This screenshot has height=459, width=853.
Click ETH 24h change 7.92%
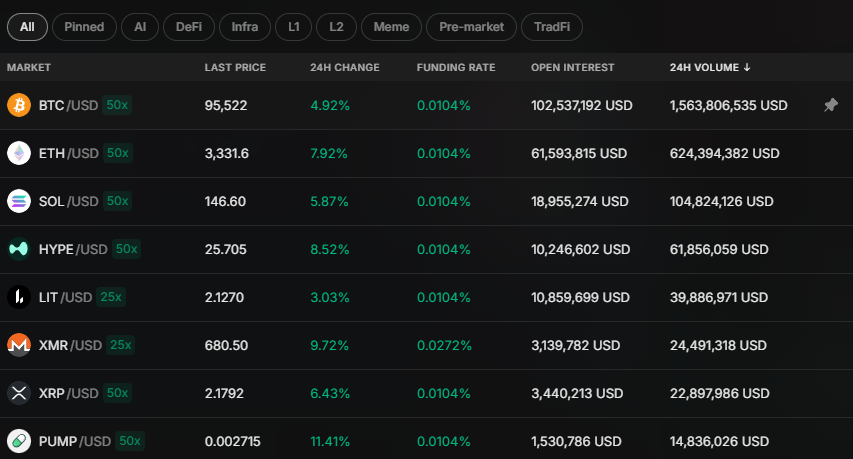[x=329, y=153]
